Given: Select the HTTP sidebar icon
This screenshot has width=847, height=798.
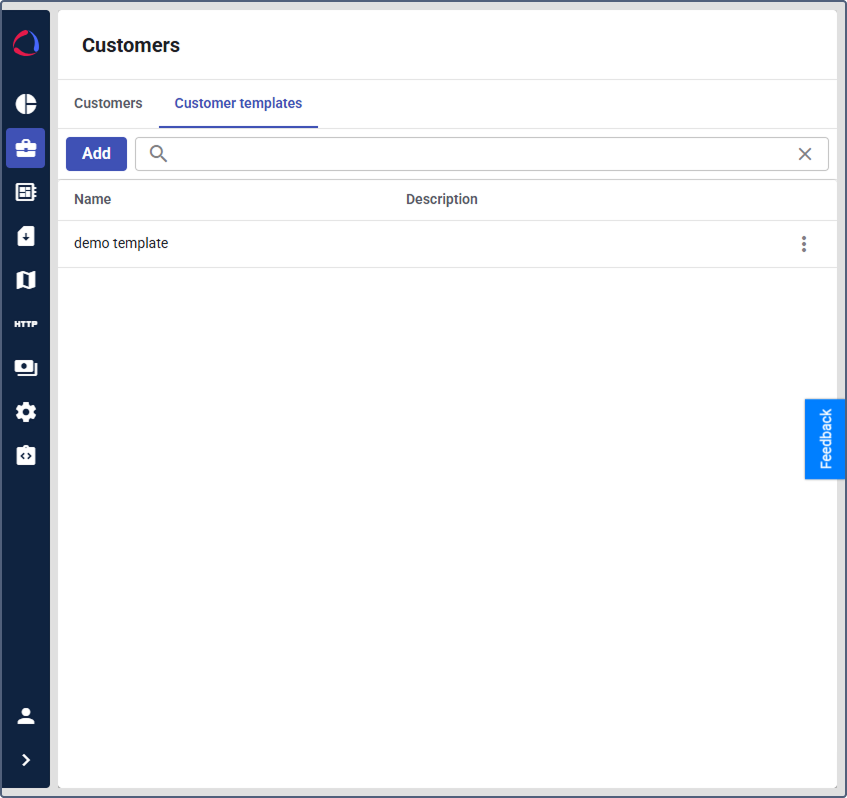Looking at the screenshot, I should coord(25,323).
